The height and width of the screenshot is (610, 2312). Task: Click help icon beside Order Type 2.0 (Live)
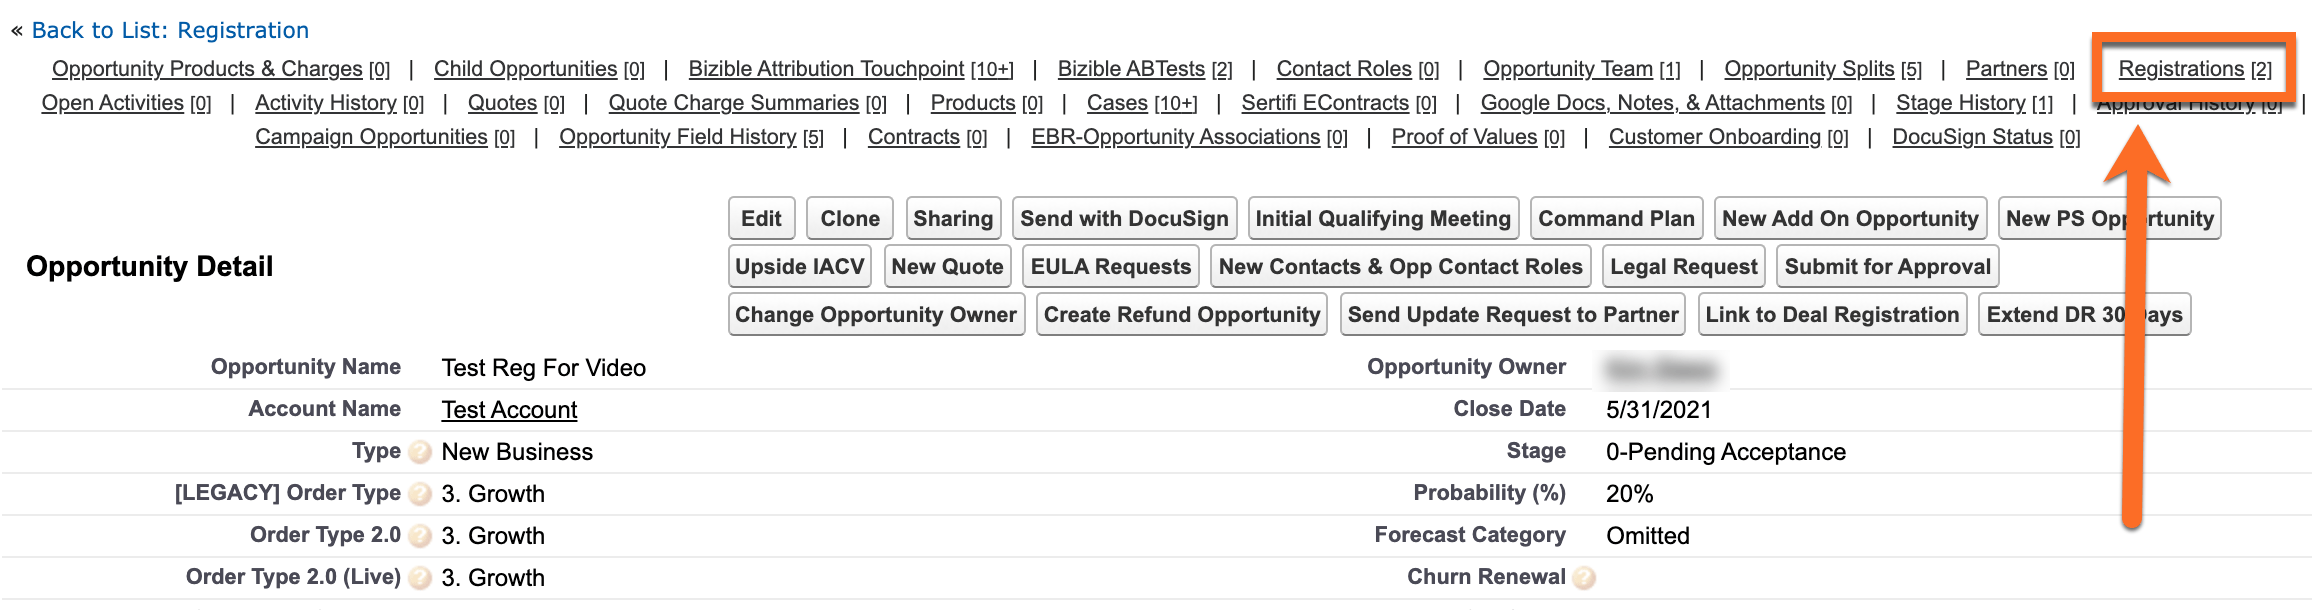[421, 578]
